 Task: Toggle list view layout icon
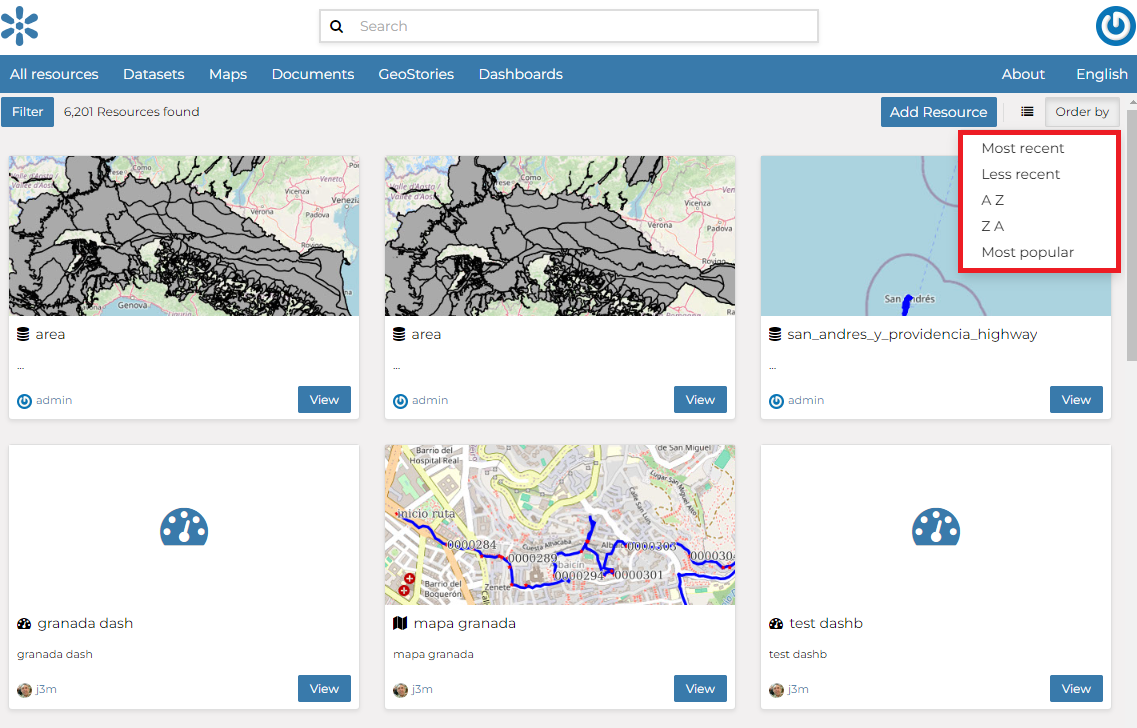point(1027,112)
